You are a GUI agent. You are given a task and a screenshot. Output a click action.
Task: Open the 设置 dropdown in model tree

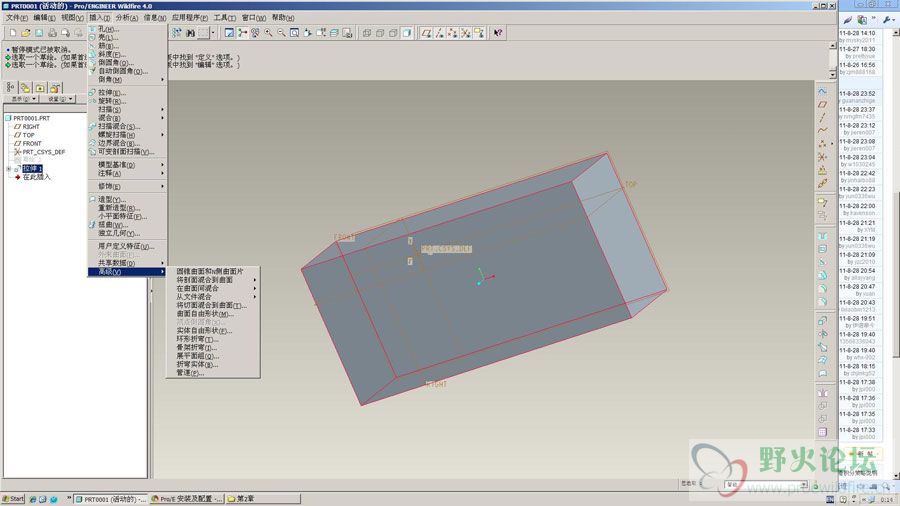[60, 99]
